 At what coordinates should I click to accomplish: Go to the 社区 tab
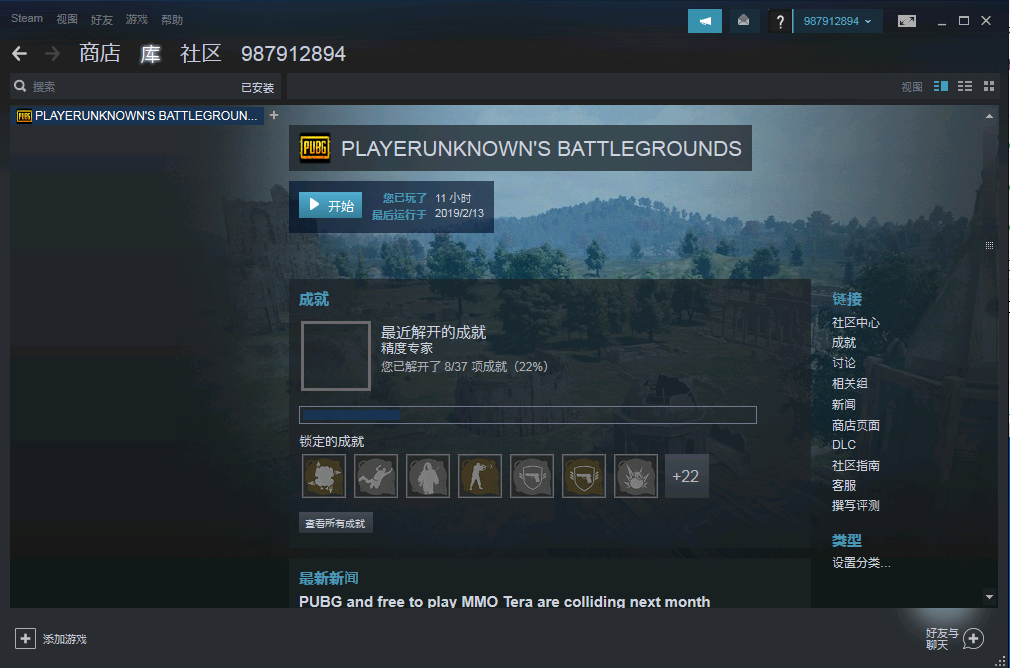201,53
